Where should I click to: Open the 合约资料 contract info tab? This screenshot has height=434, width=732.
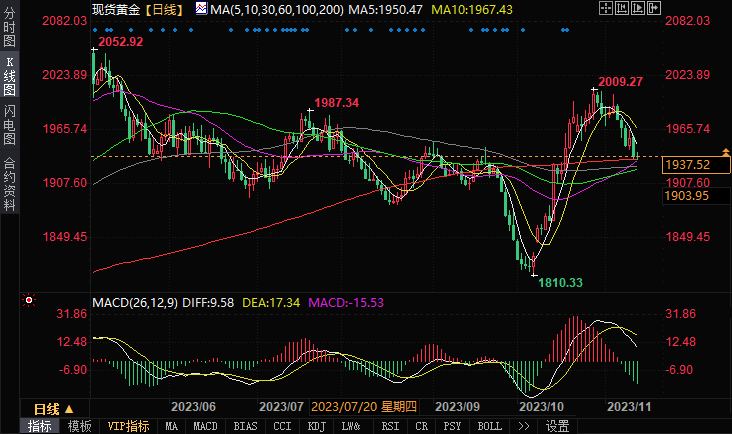[9, 184]
